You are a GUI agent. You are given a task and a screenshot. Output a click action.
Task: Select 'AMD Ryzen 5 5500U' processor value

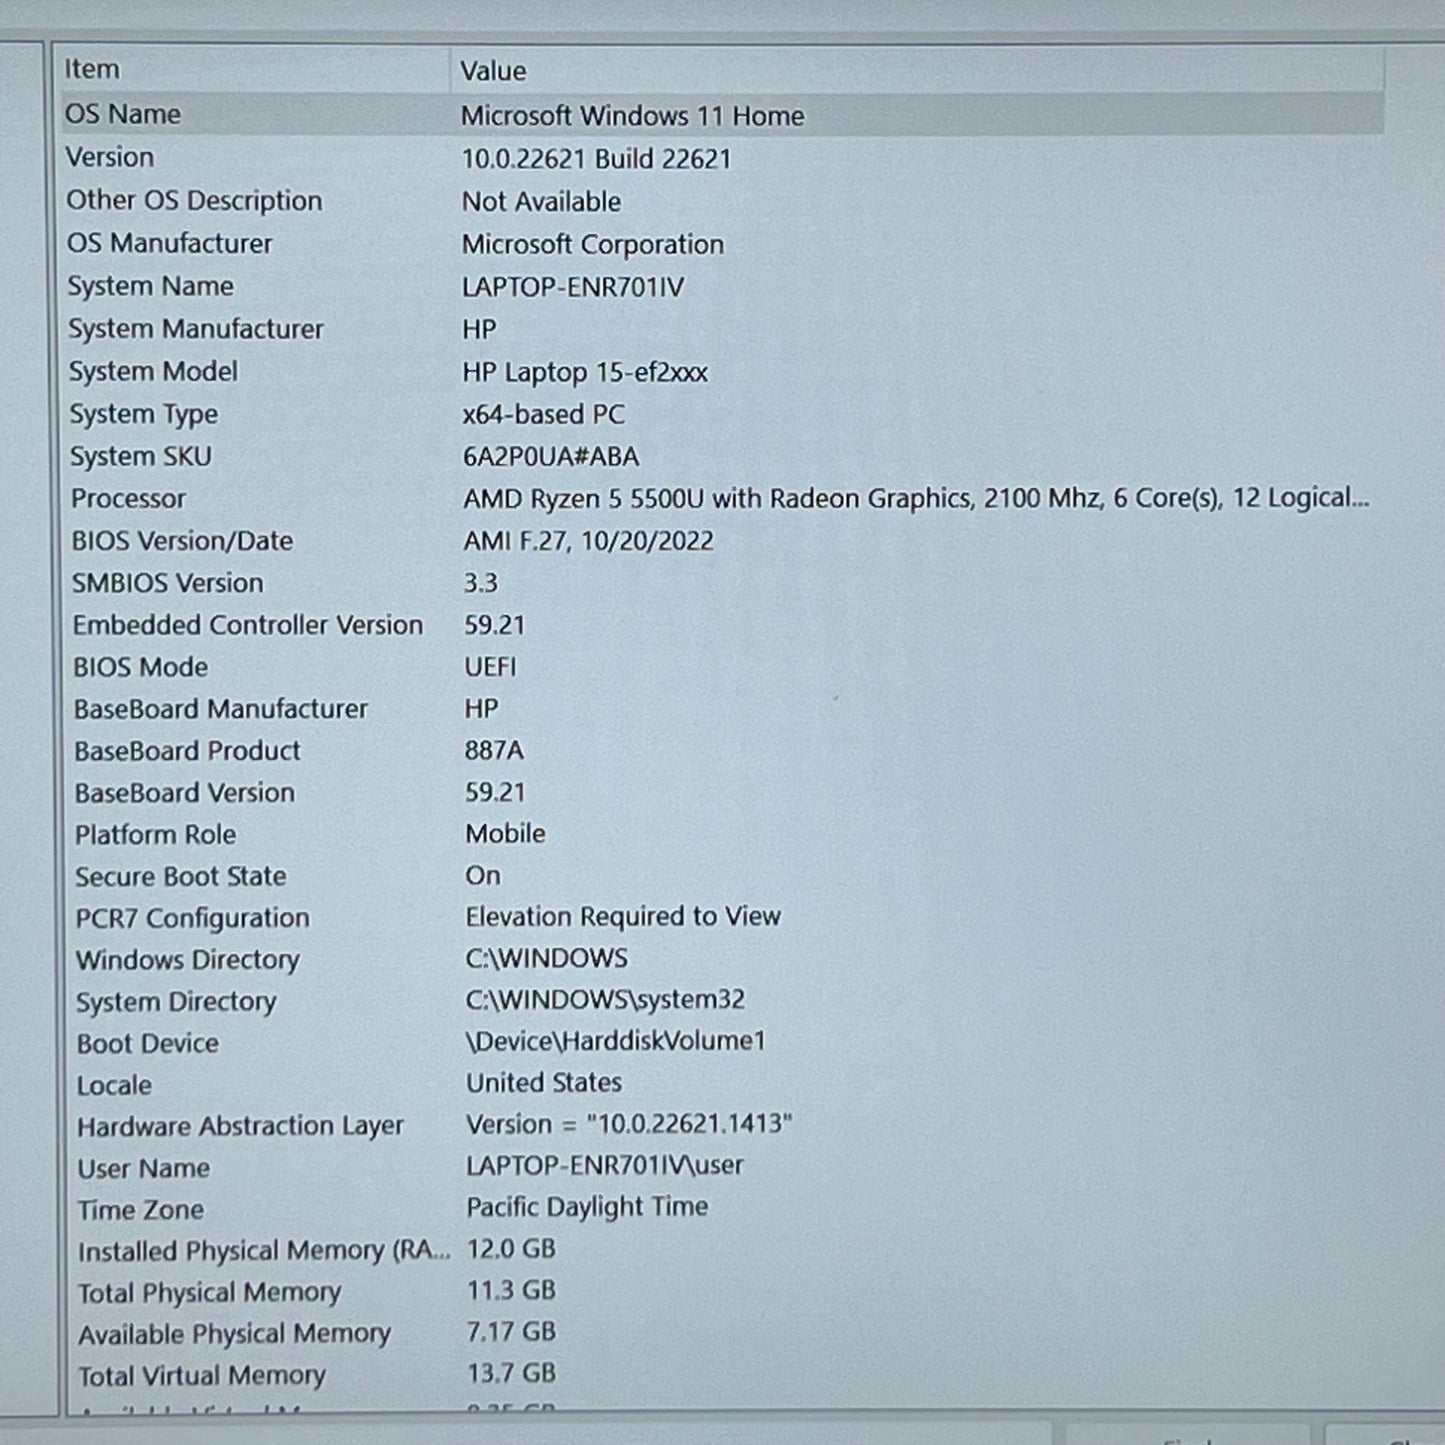point(916,498)
